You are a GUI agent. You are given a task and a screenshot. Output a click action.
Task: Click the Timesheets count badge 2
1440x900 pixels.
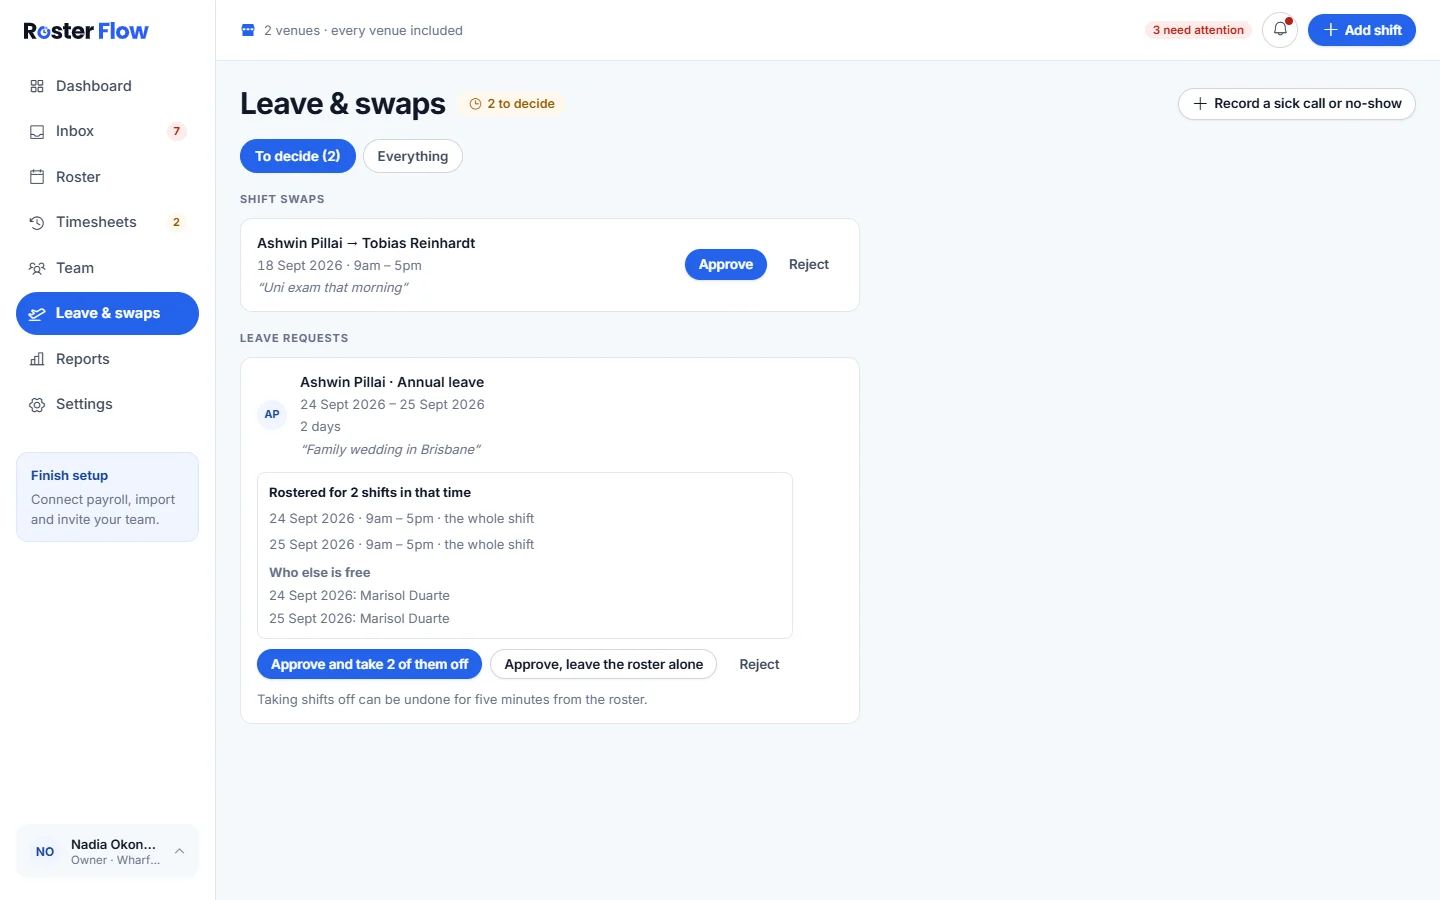tap(177, 222)
